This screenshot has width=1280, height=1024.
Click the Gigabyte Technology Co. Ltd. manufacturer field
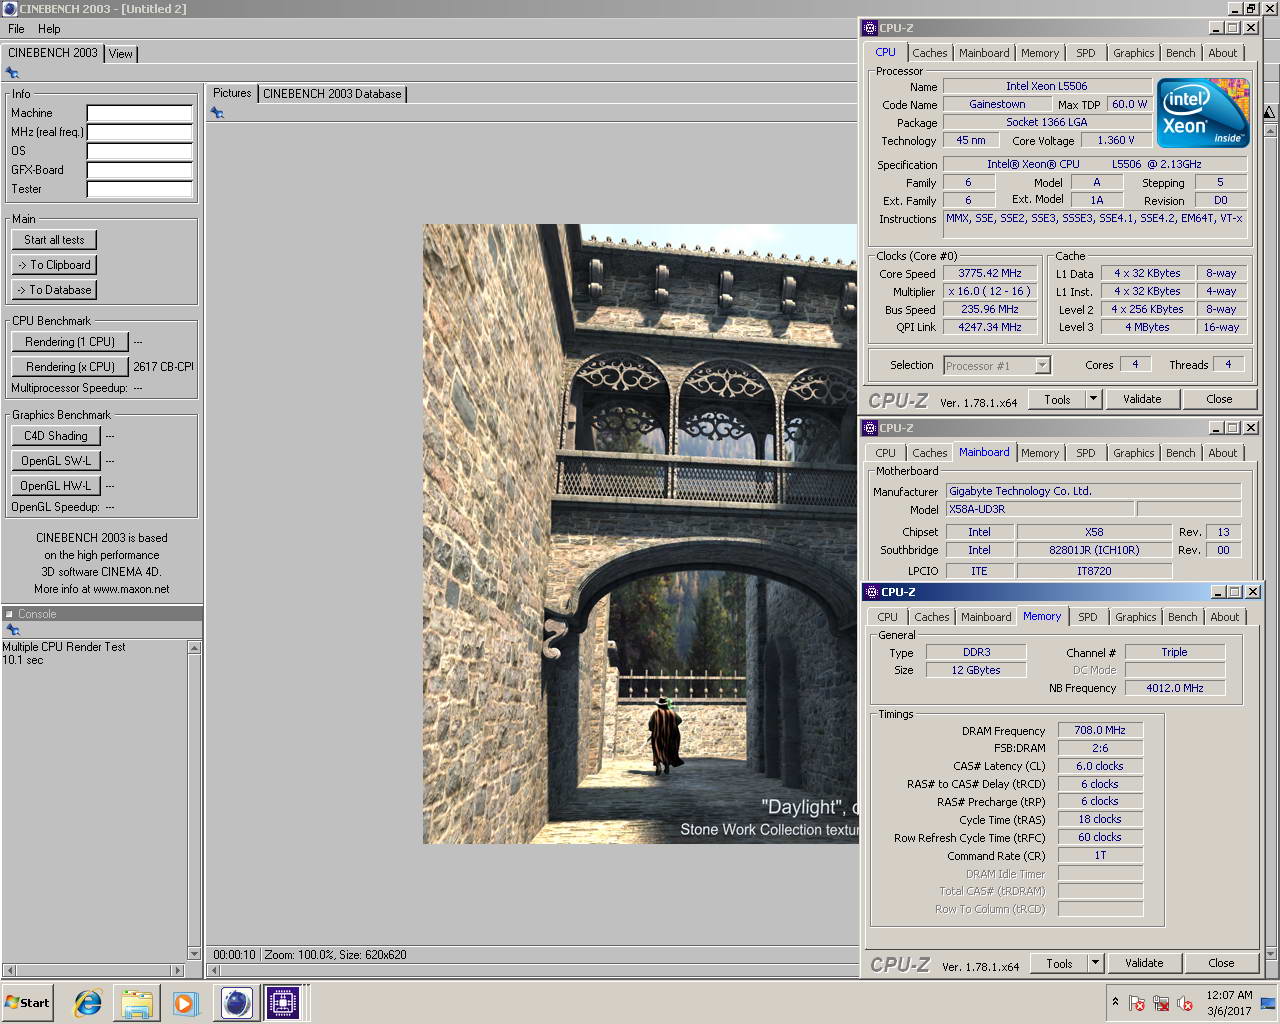coord(1093,491)
